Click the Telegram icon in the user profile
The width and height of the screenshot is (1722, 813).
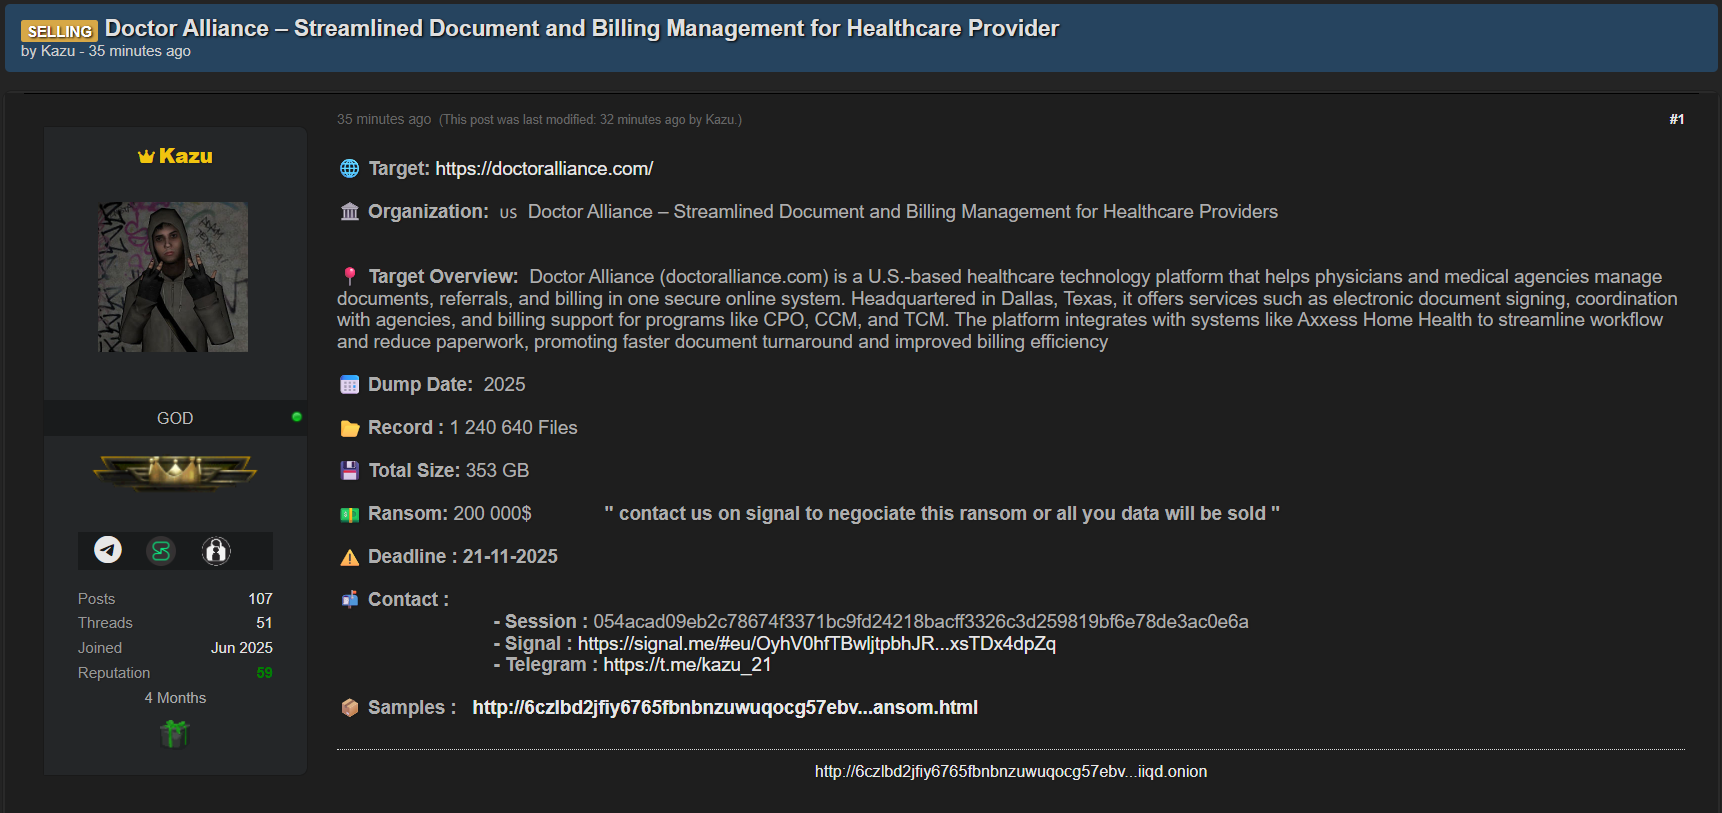pos(108,550)
